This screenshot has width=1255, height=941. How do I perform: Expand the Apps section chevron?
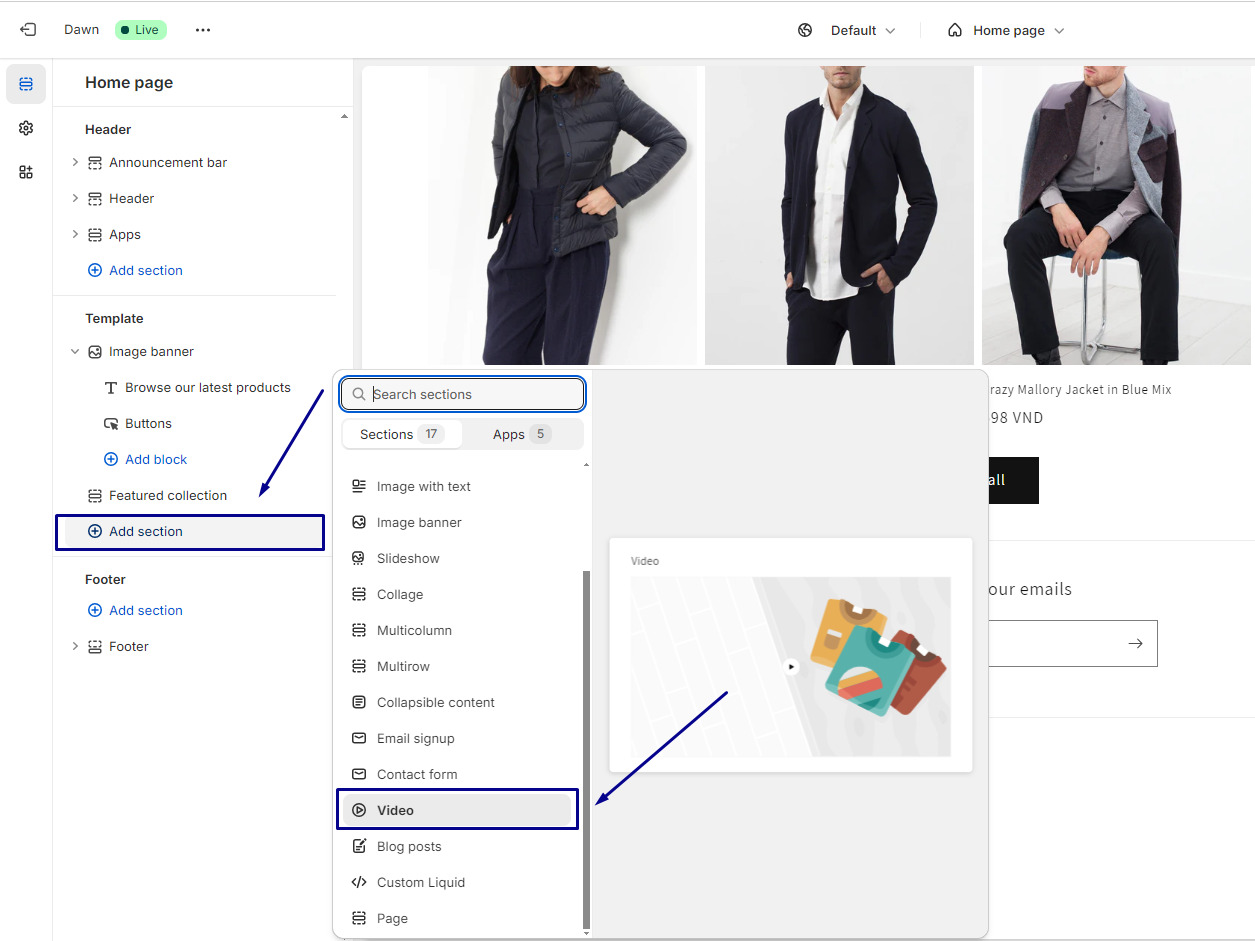(x=75, y=234)
